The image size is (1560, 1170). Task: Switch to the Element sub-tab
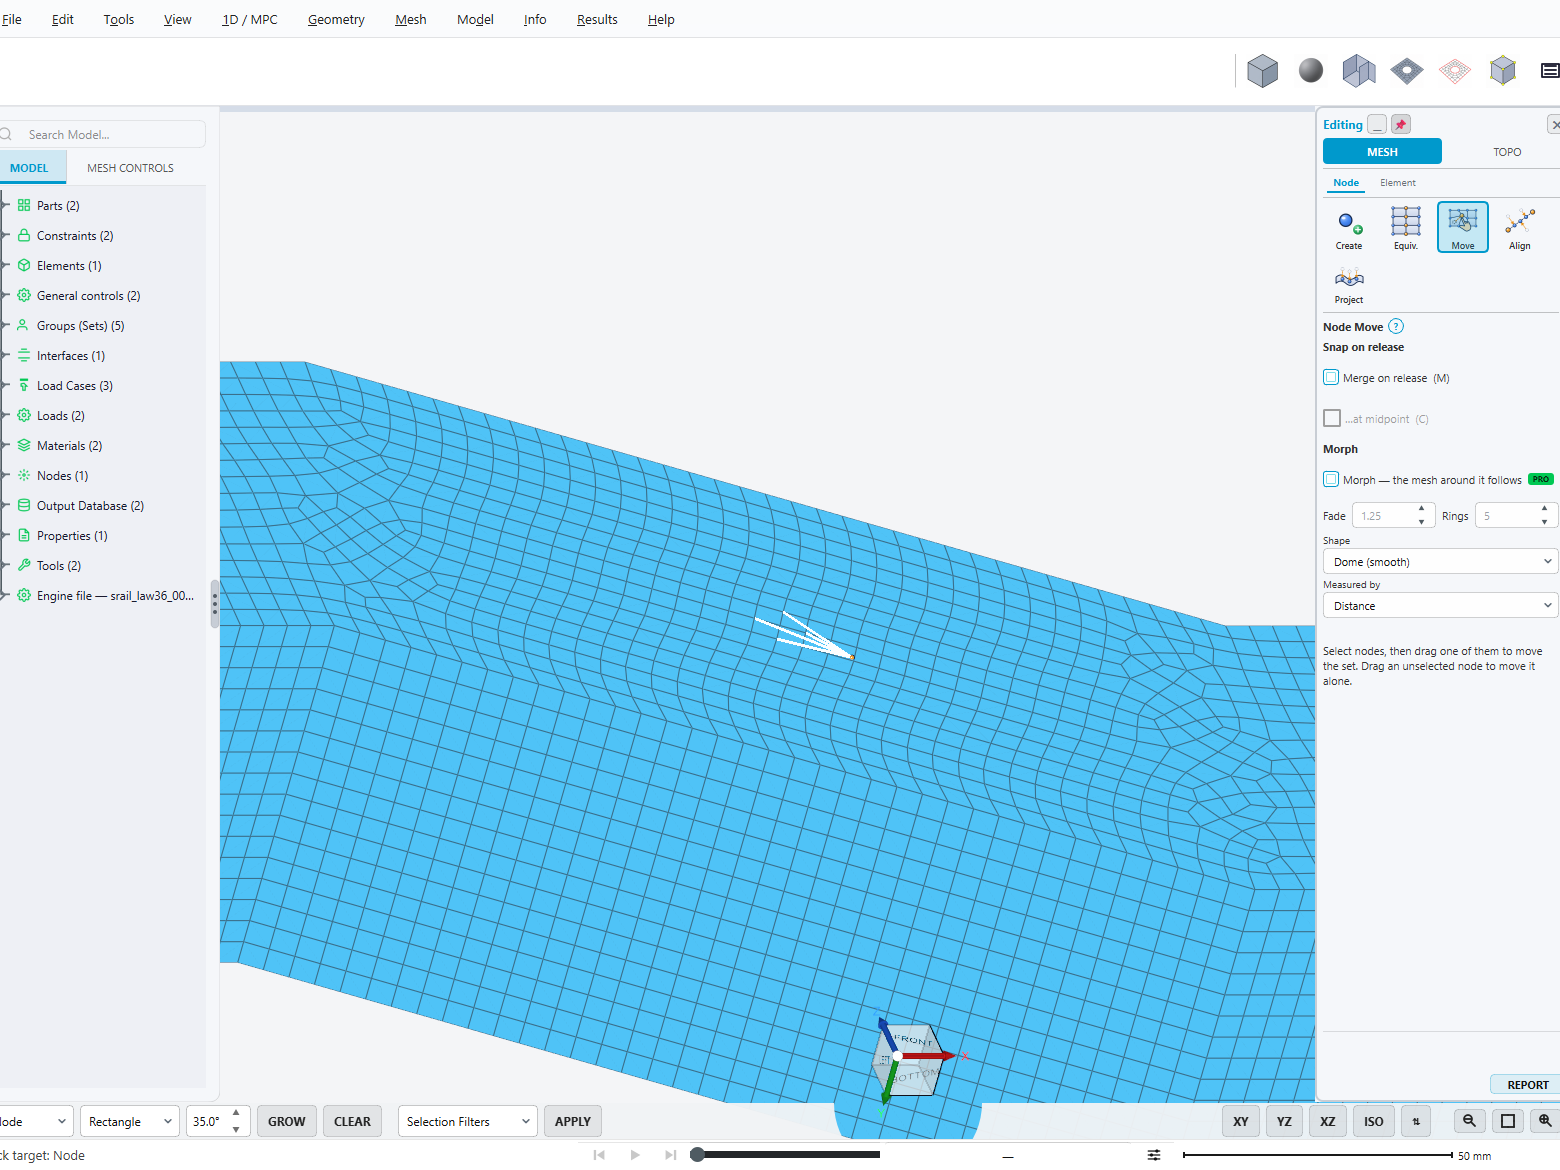click(x=1398, y=183)
